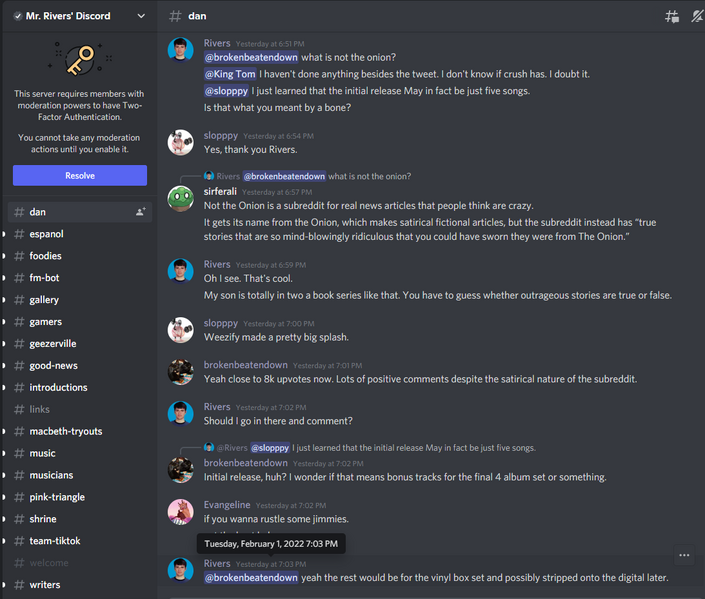
Task: Expand the espanol channel arrow
Action: 4,234
